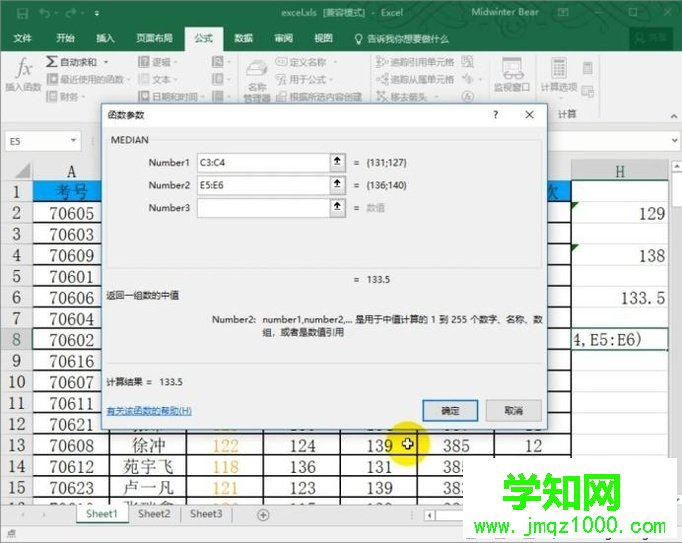Expand the formula bar
The image size is (682, 543).
[675, 141]
